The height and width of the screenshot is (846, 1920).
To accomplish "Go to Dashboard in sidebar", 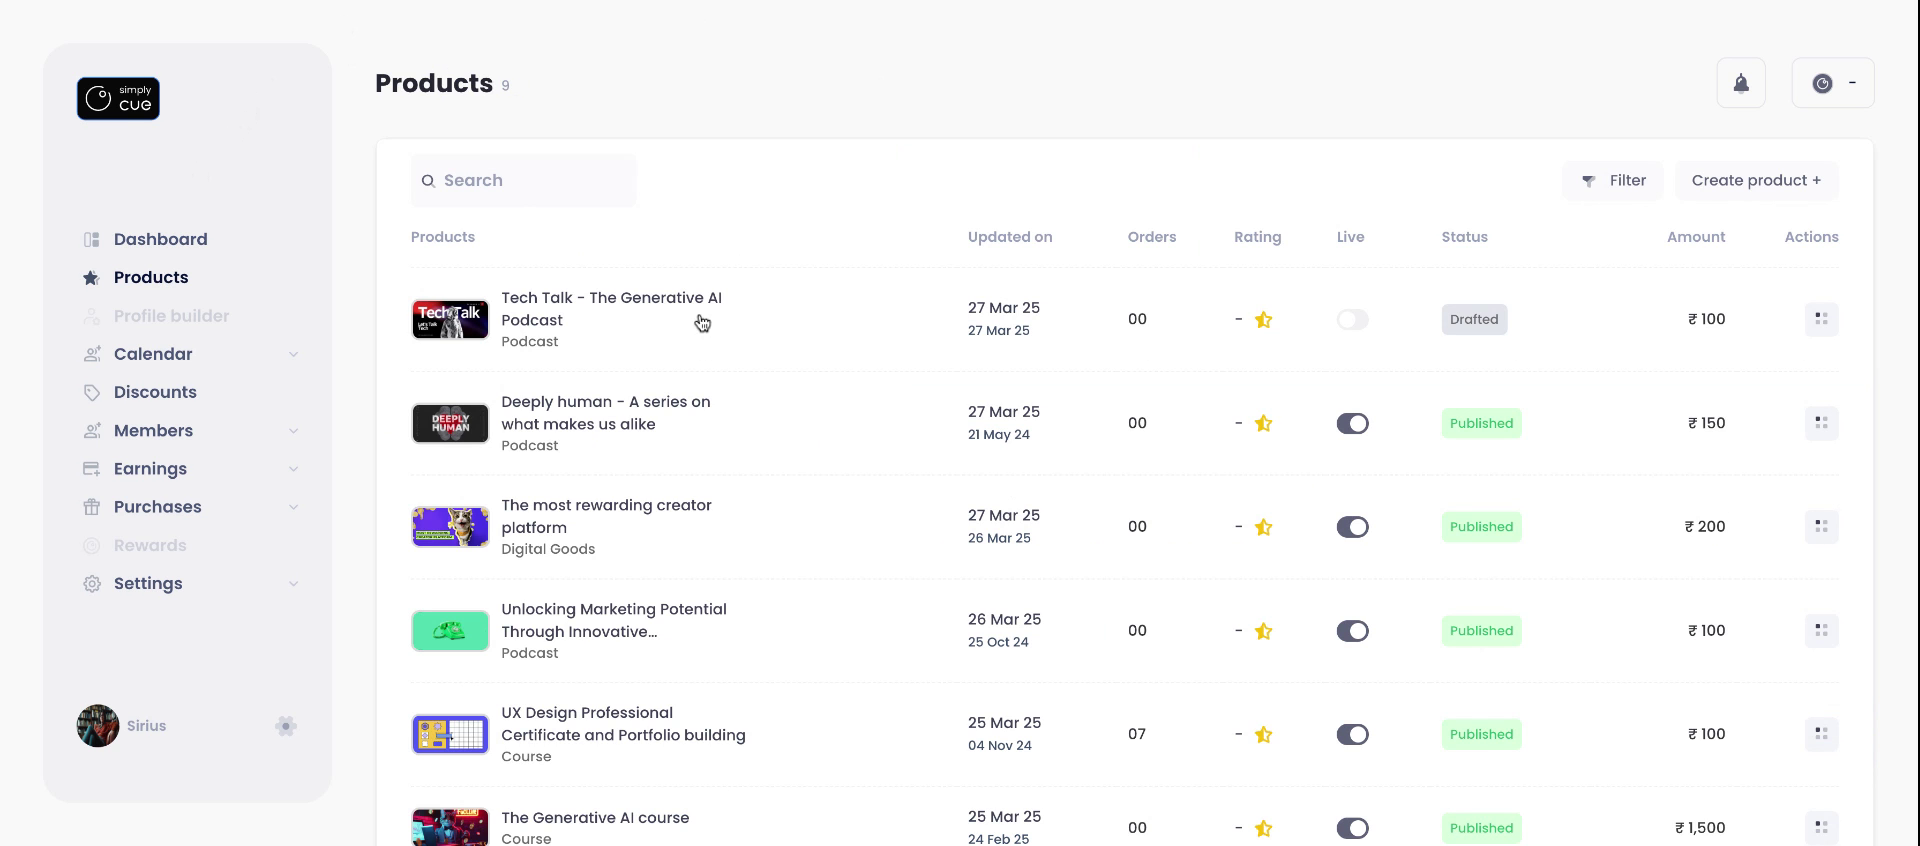I will pyautogui.click(x=160, y=239).
